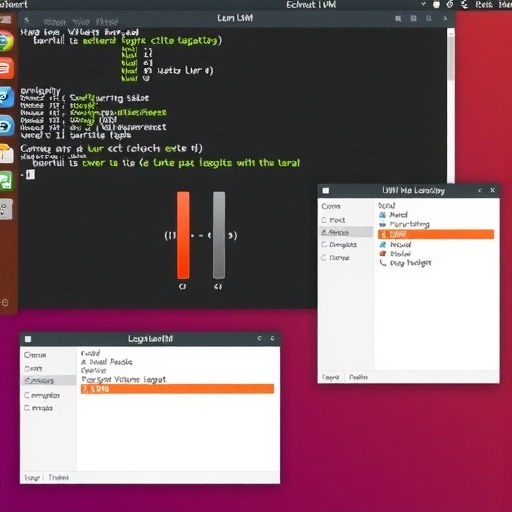Open the first menu word in the terminal window
The height and width of the screenshot is (512, 512).
click(x=55, y=22)
